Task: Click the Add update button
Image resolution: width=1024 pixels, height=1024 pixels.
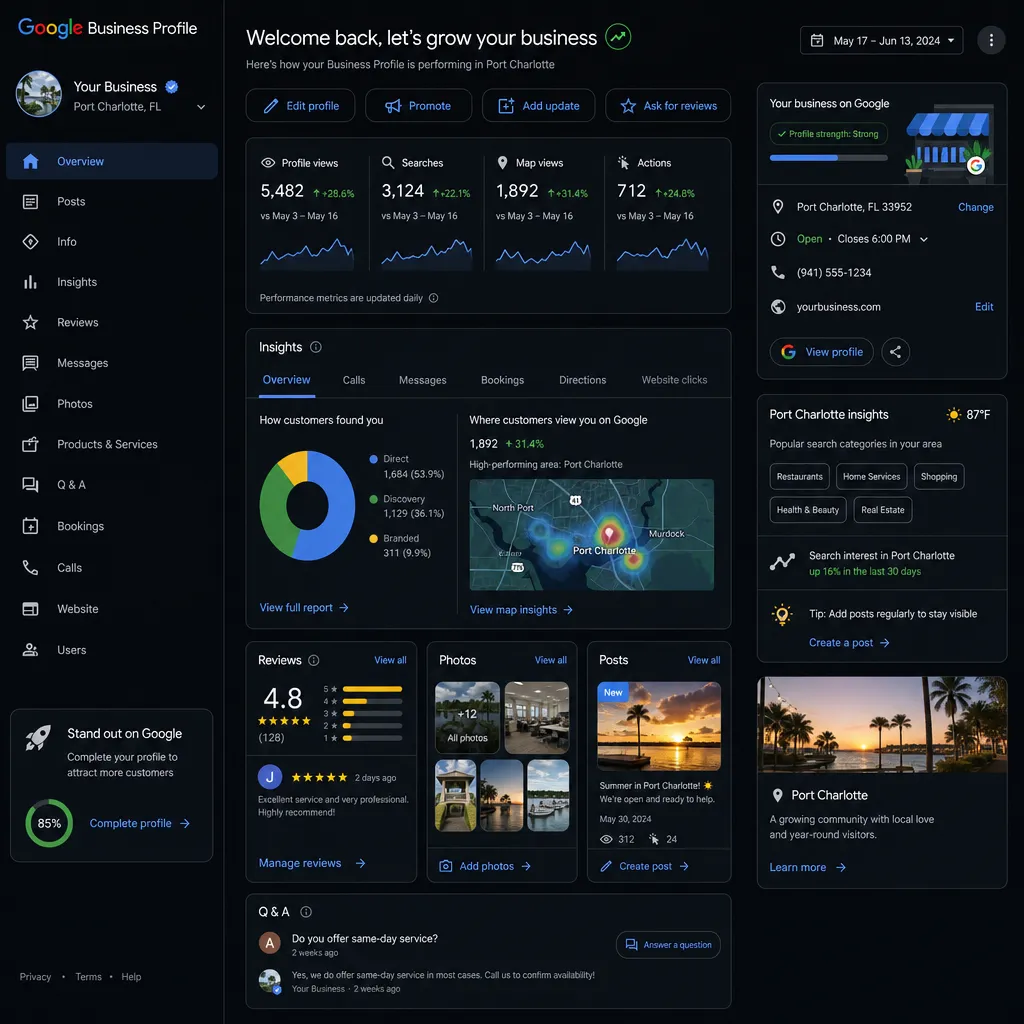Action: [x=539, y=106]
